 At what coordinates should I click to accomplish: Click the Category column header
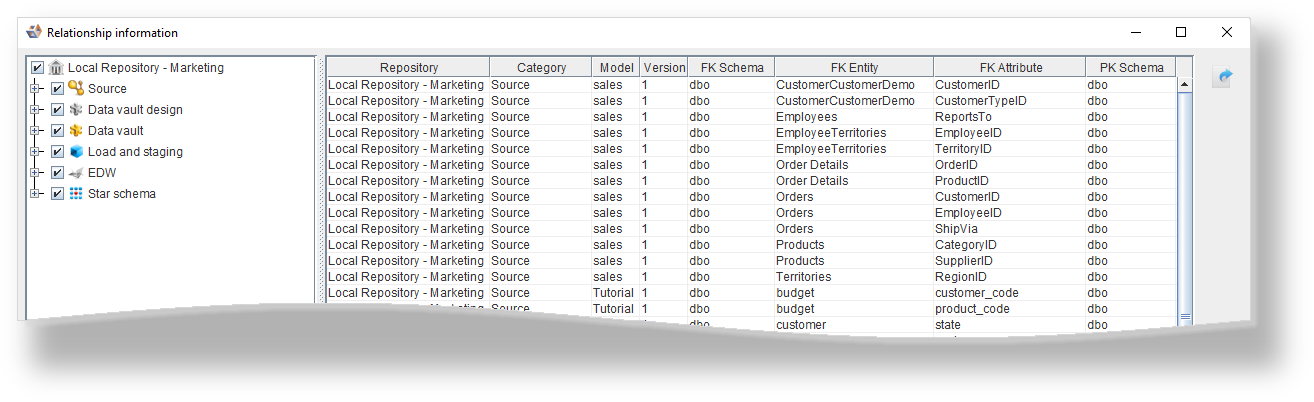pos(541,67)
